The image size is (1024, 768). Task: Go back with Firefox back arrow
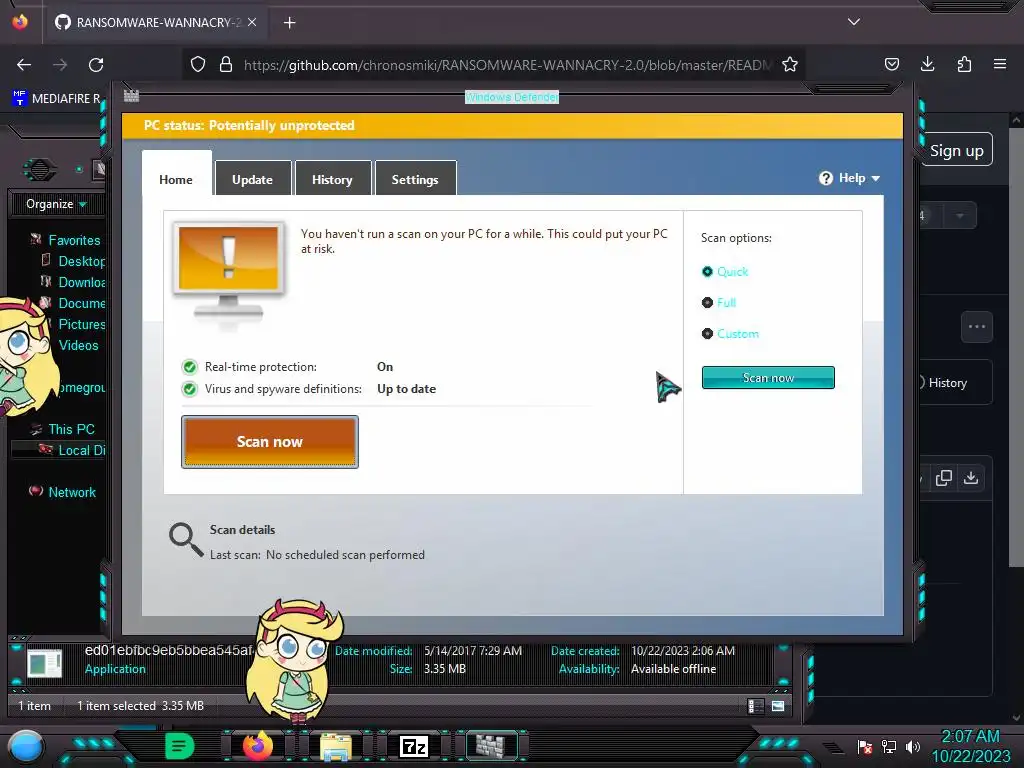tap(24, 65)
